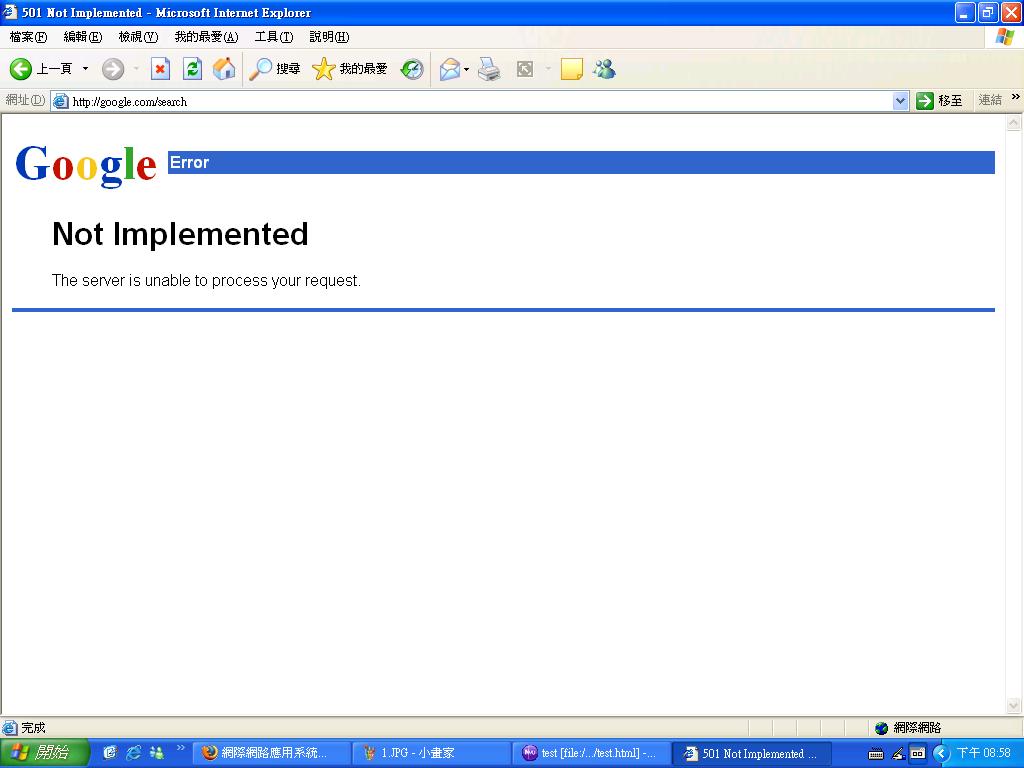Switch to the test.html taskbar window
This screenshot has width=1024, height=768.
point(592,753)
